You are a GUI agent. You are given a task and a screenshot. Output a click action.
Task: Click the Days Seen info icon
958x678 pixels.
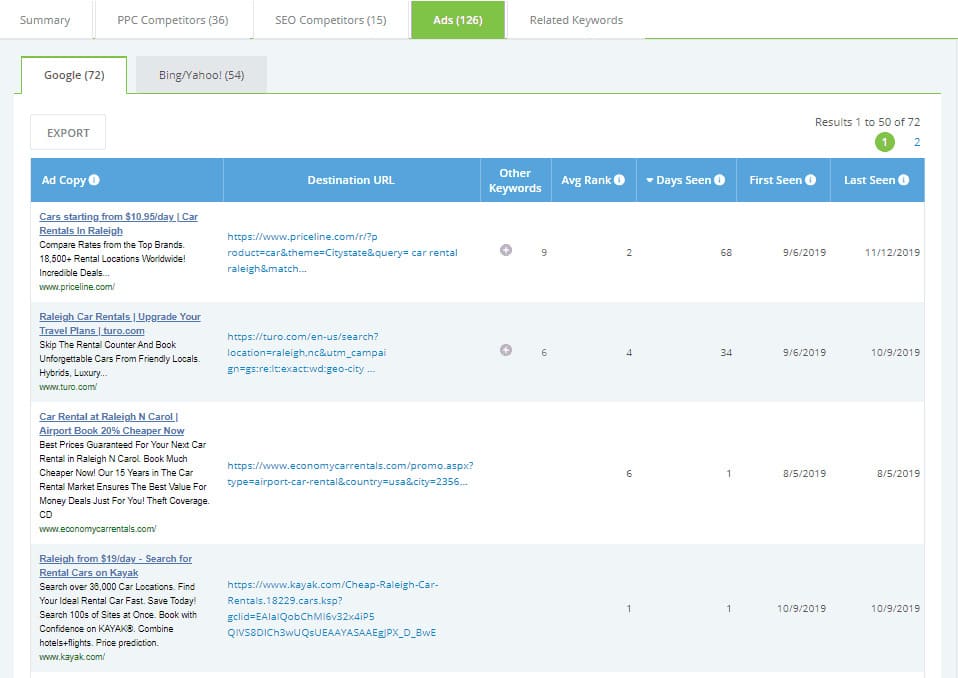point(720,180)
